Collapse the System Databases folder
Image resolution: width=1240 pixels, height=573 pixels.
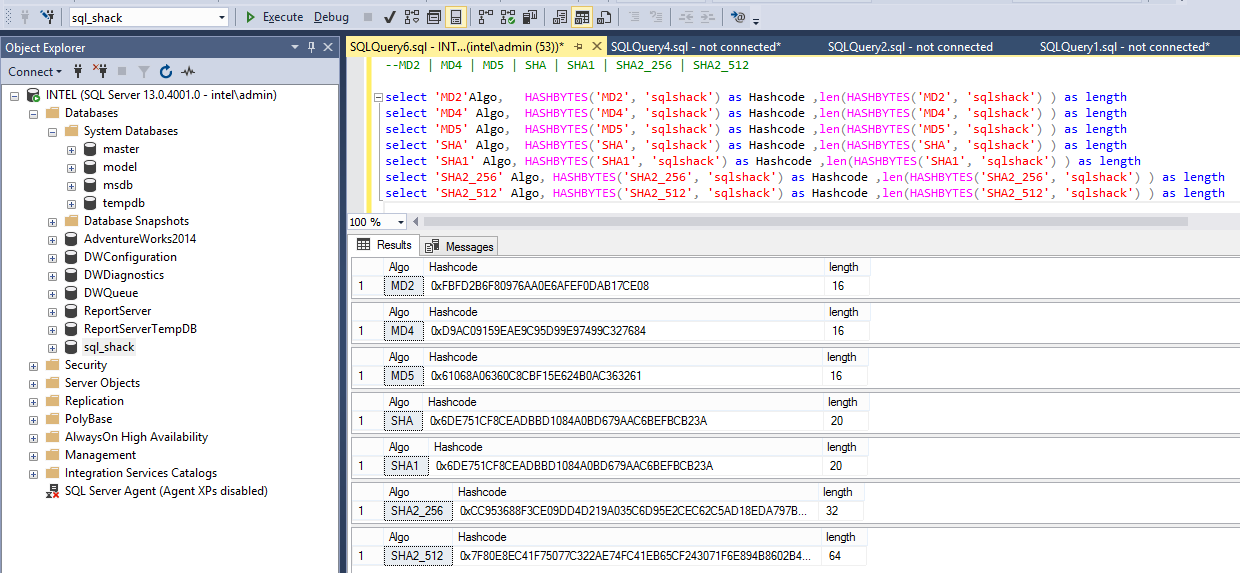[52, 131]
